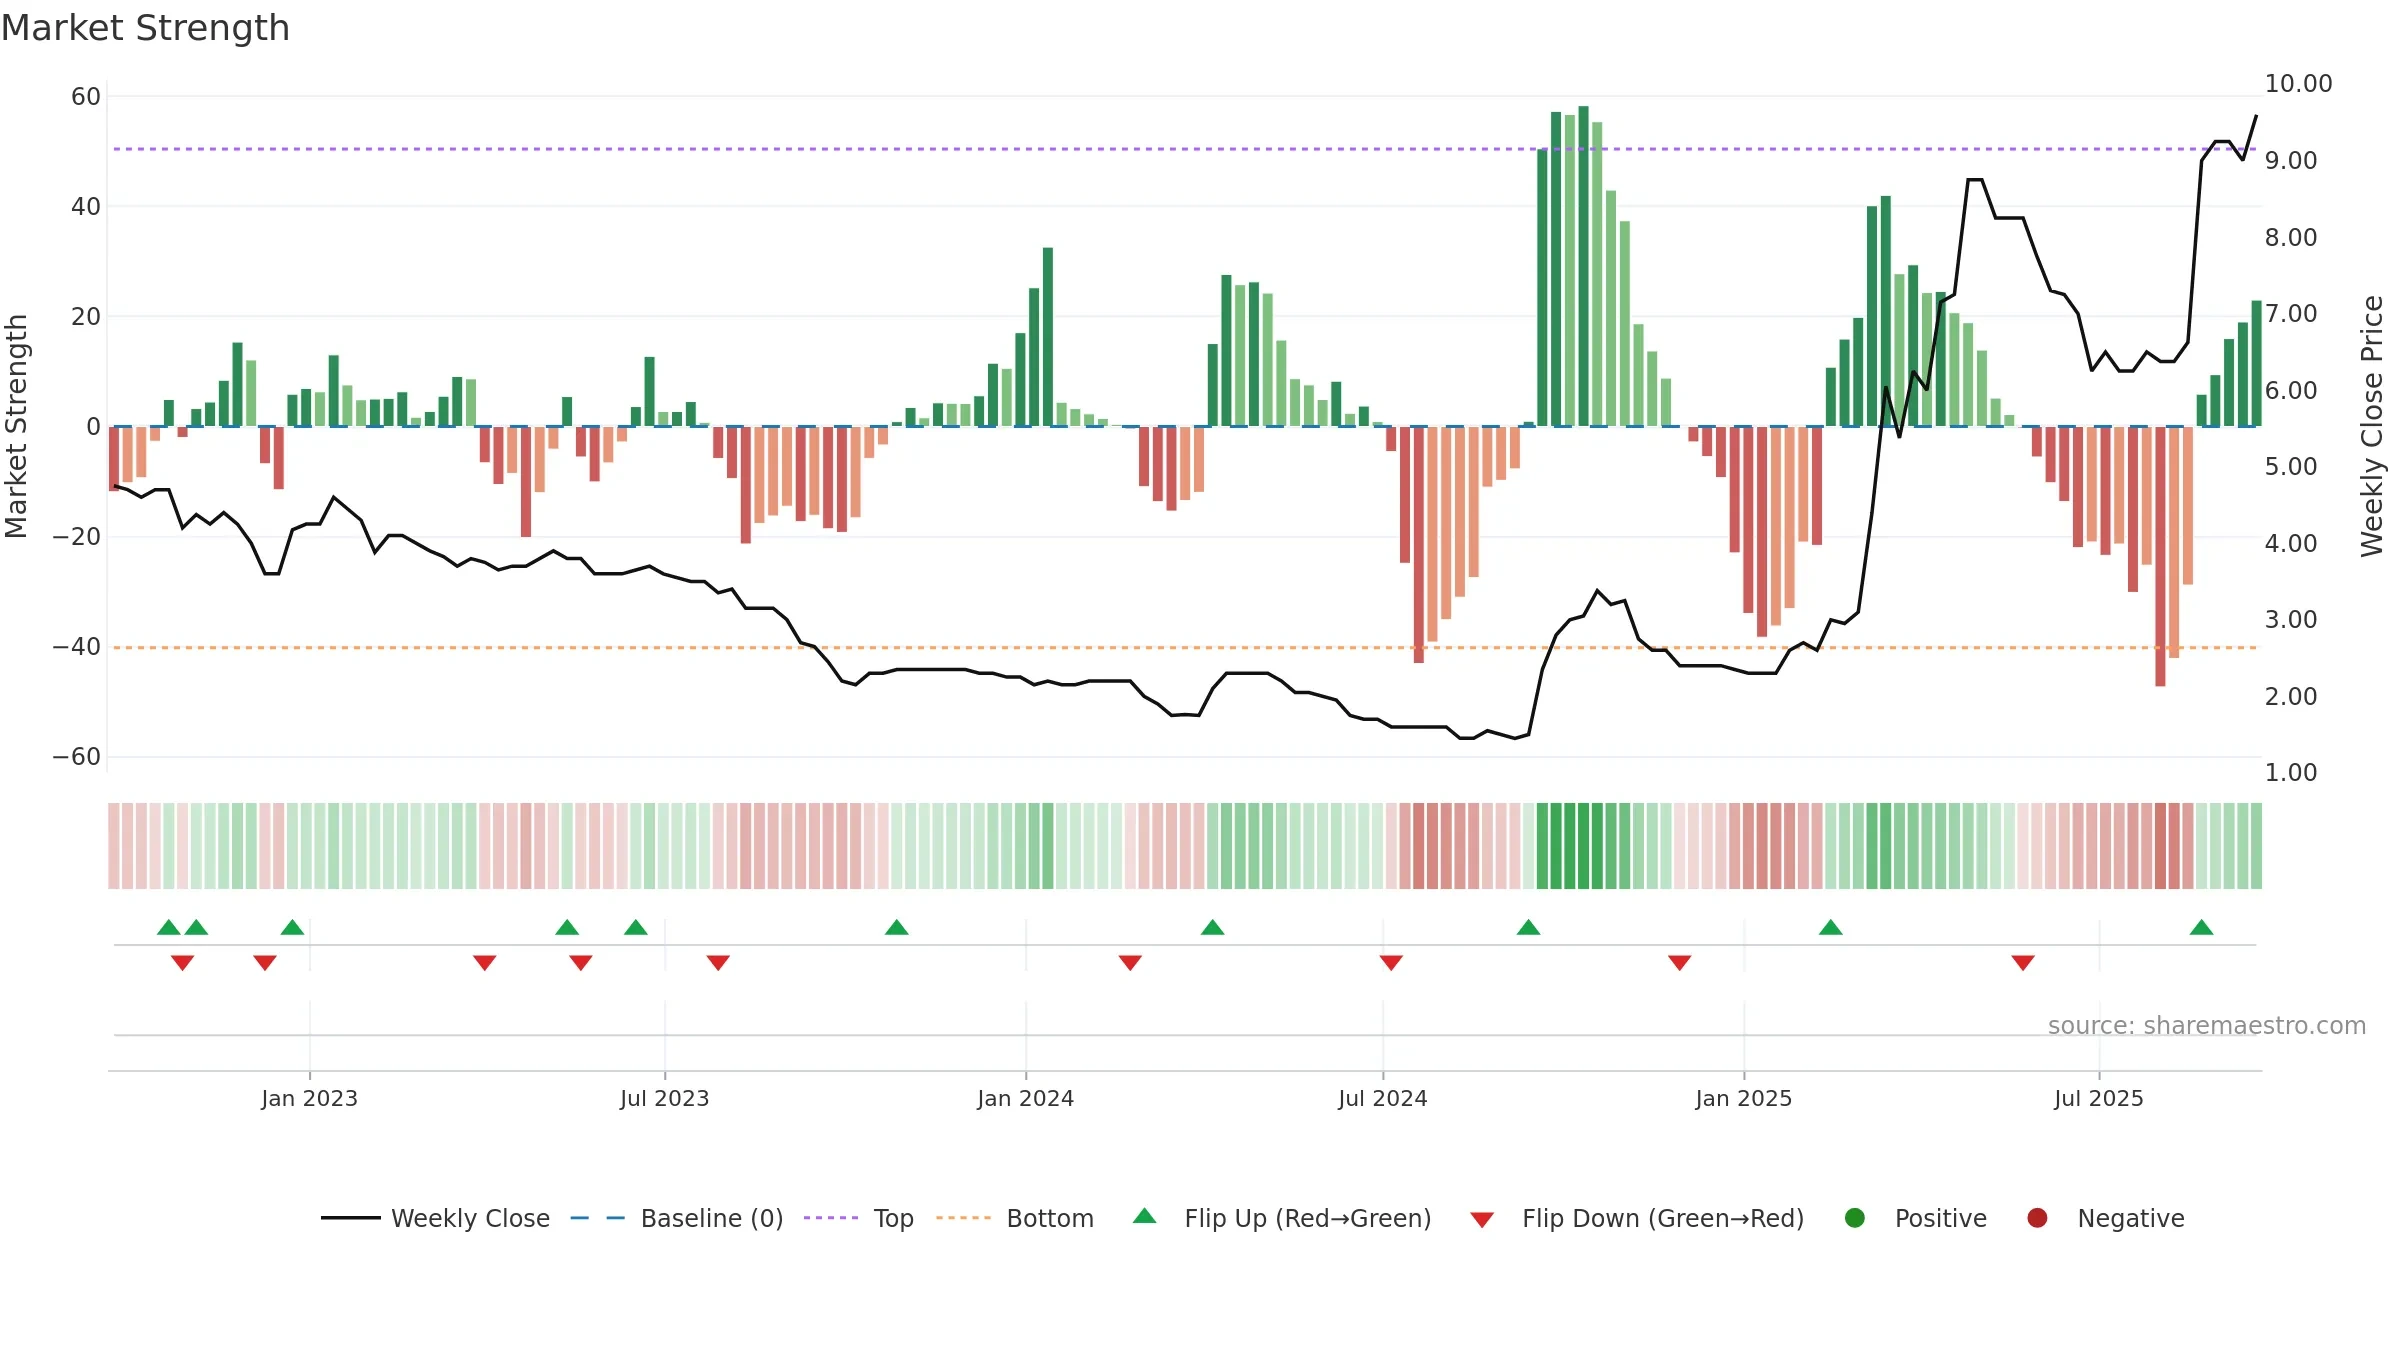Click the source: sharemaestro.com text
This screenshot has height=1350, width=2400.
(x=2207, y=1025)
